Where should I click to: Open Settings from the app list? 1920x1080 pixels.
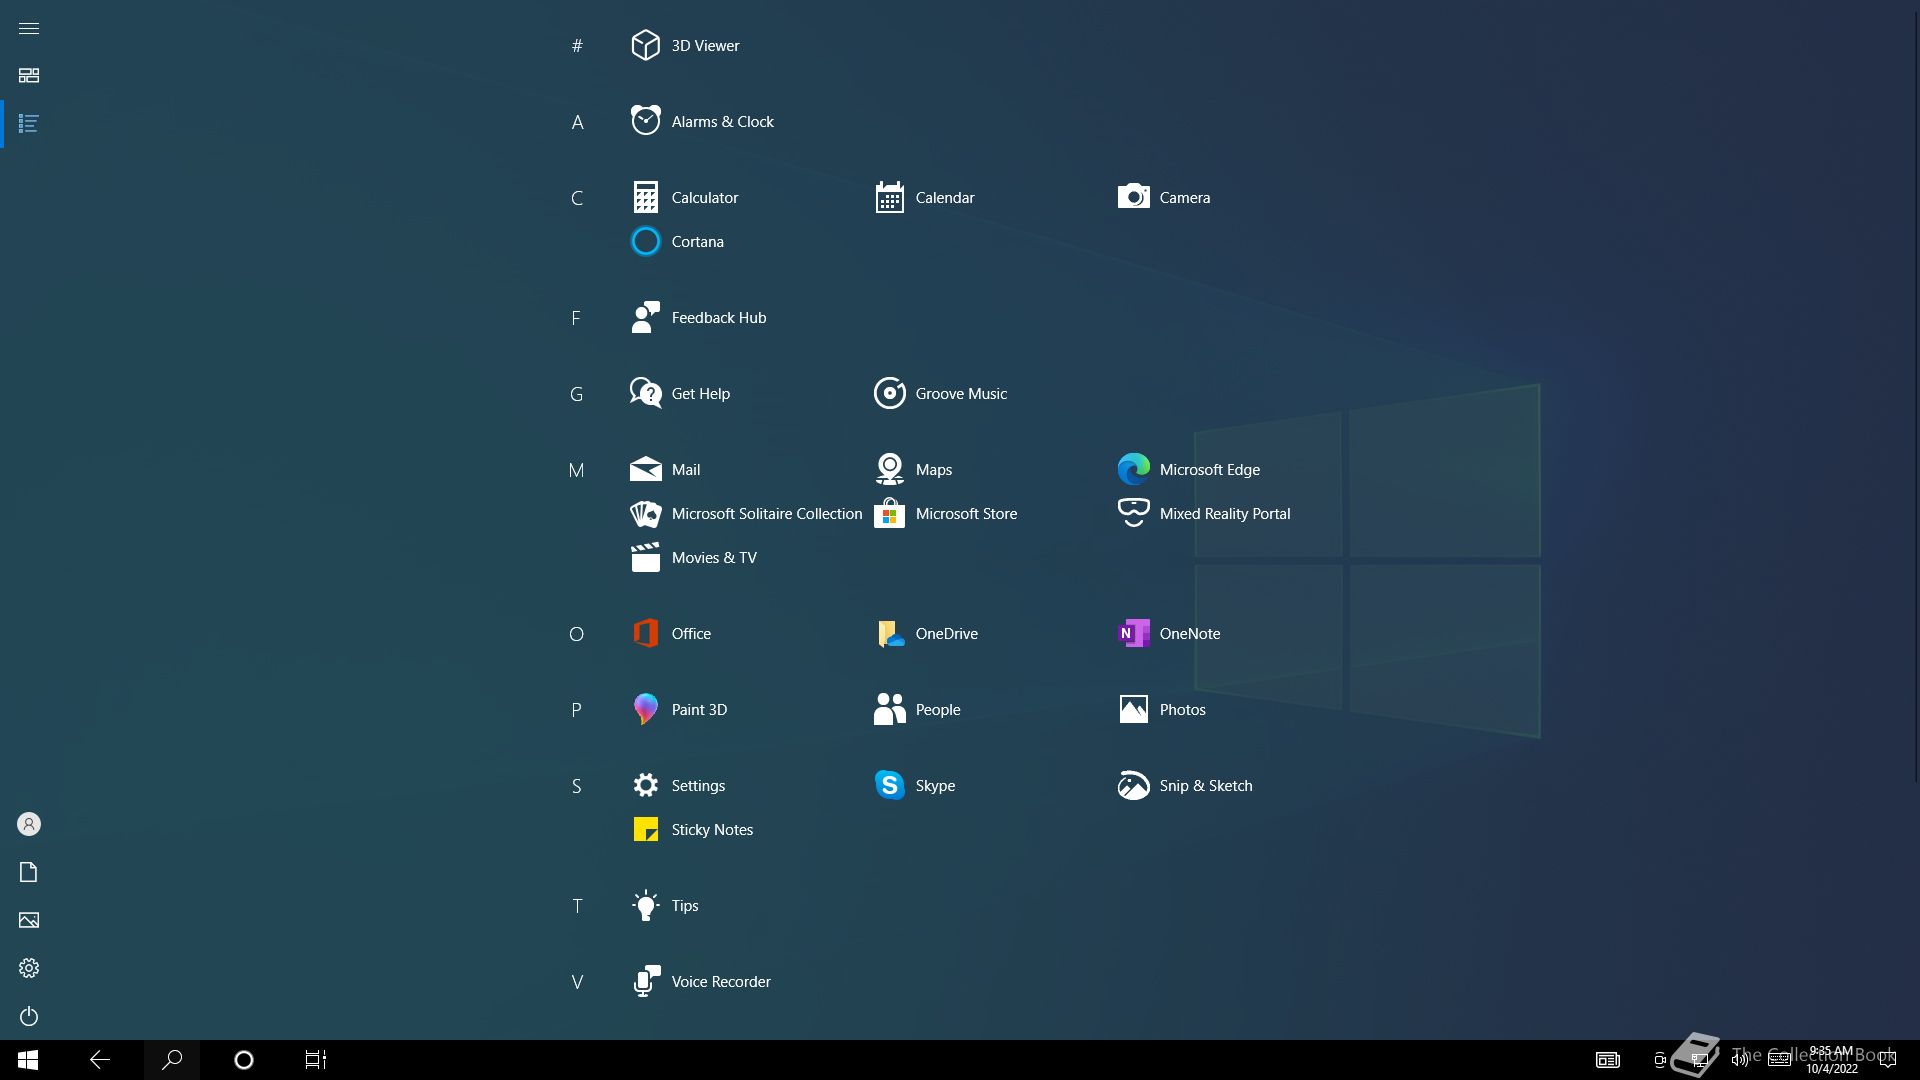678,786
